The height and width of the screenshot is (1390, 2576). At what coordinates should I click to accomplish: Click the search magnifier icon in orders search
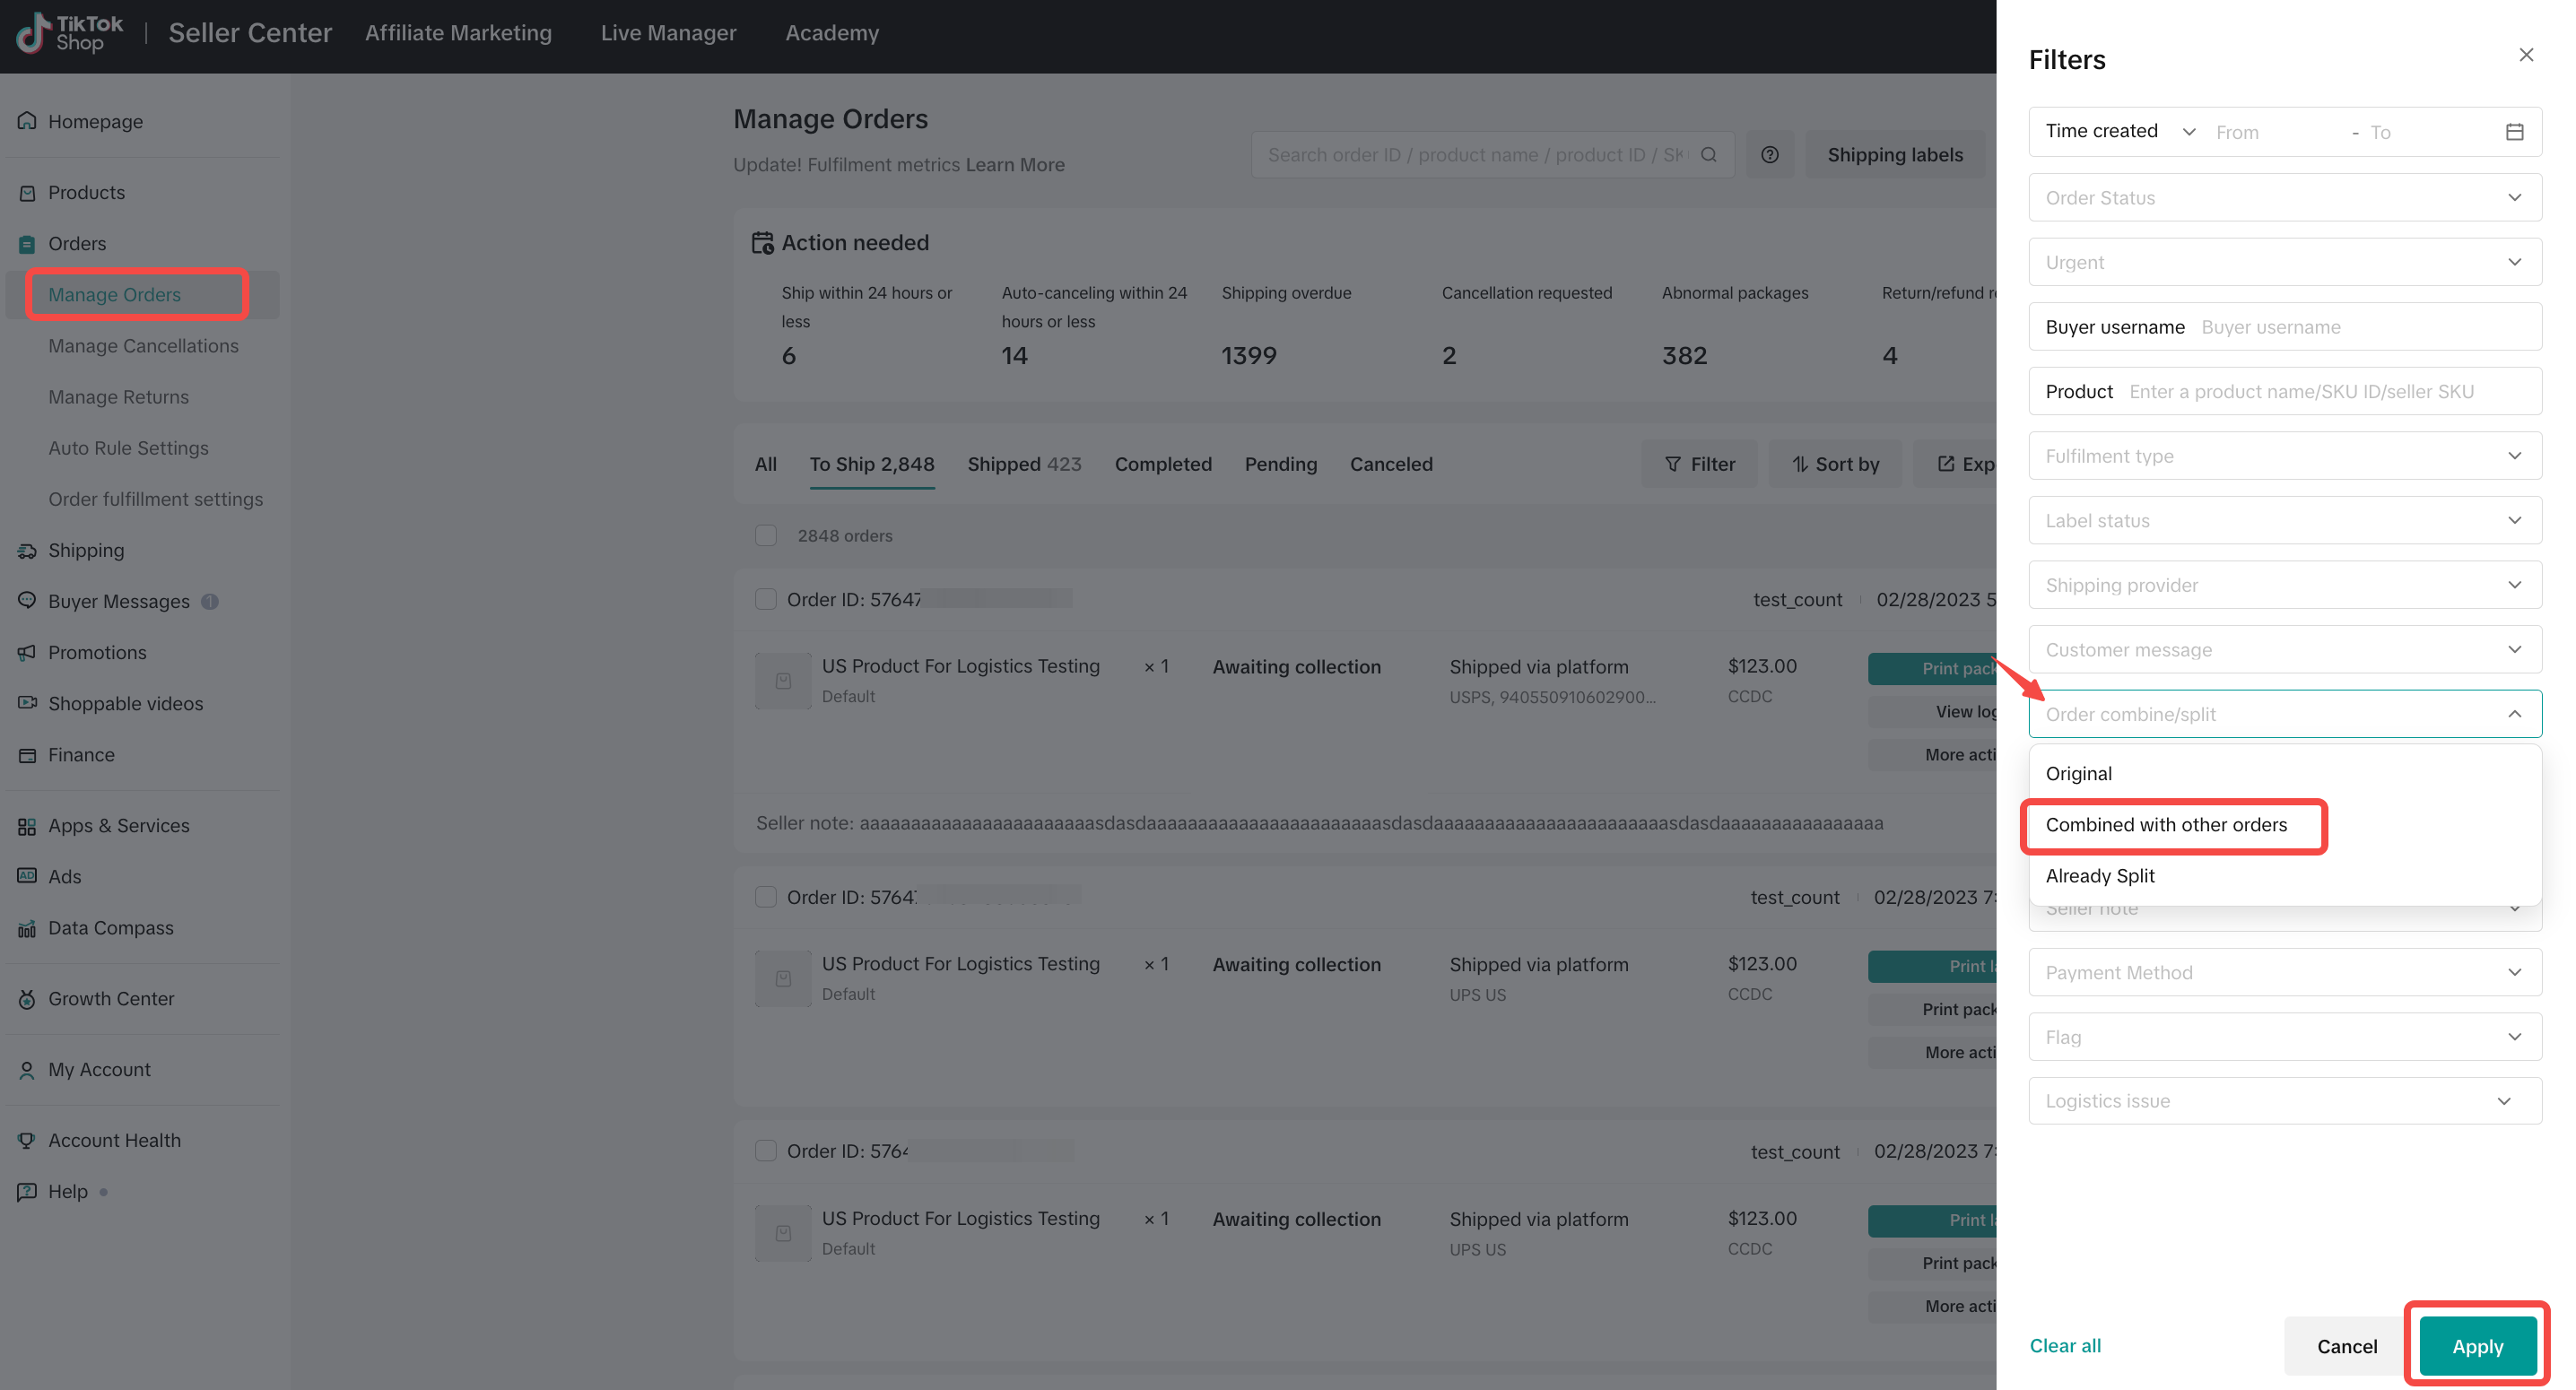(1709, 155)
